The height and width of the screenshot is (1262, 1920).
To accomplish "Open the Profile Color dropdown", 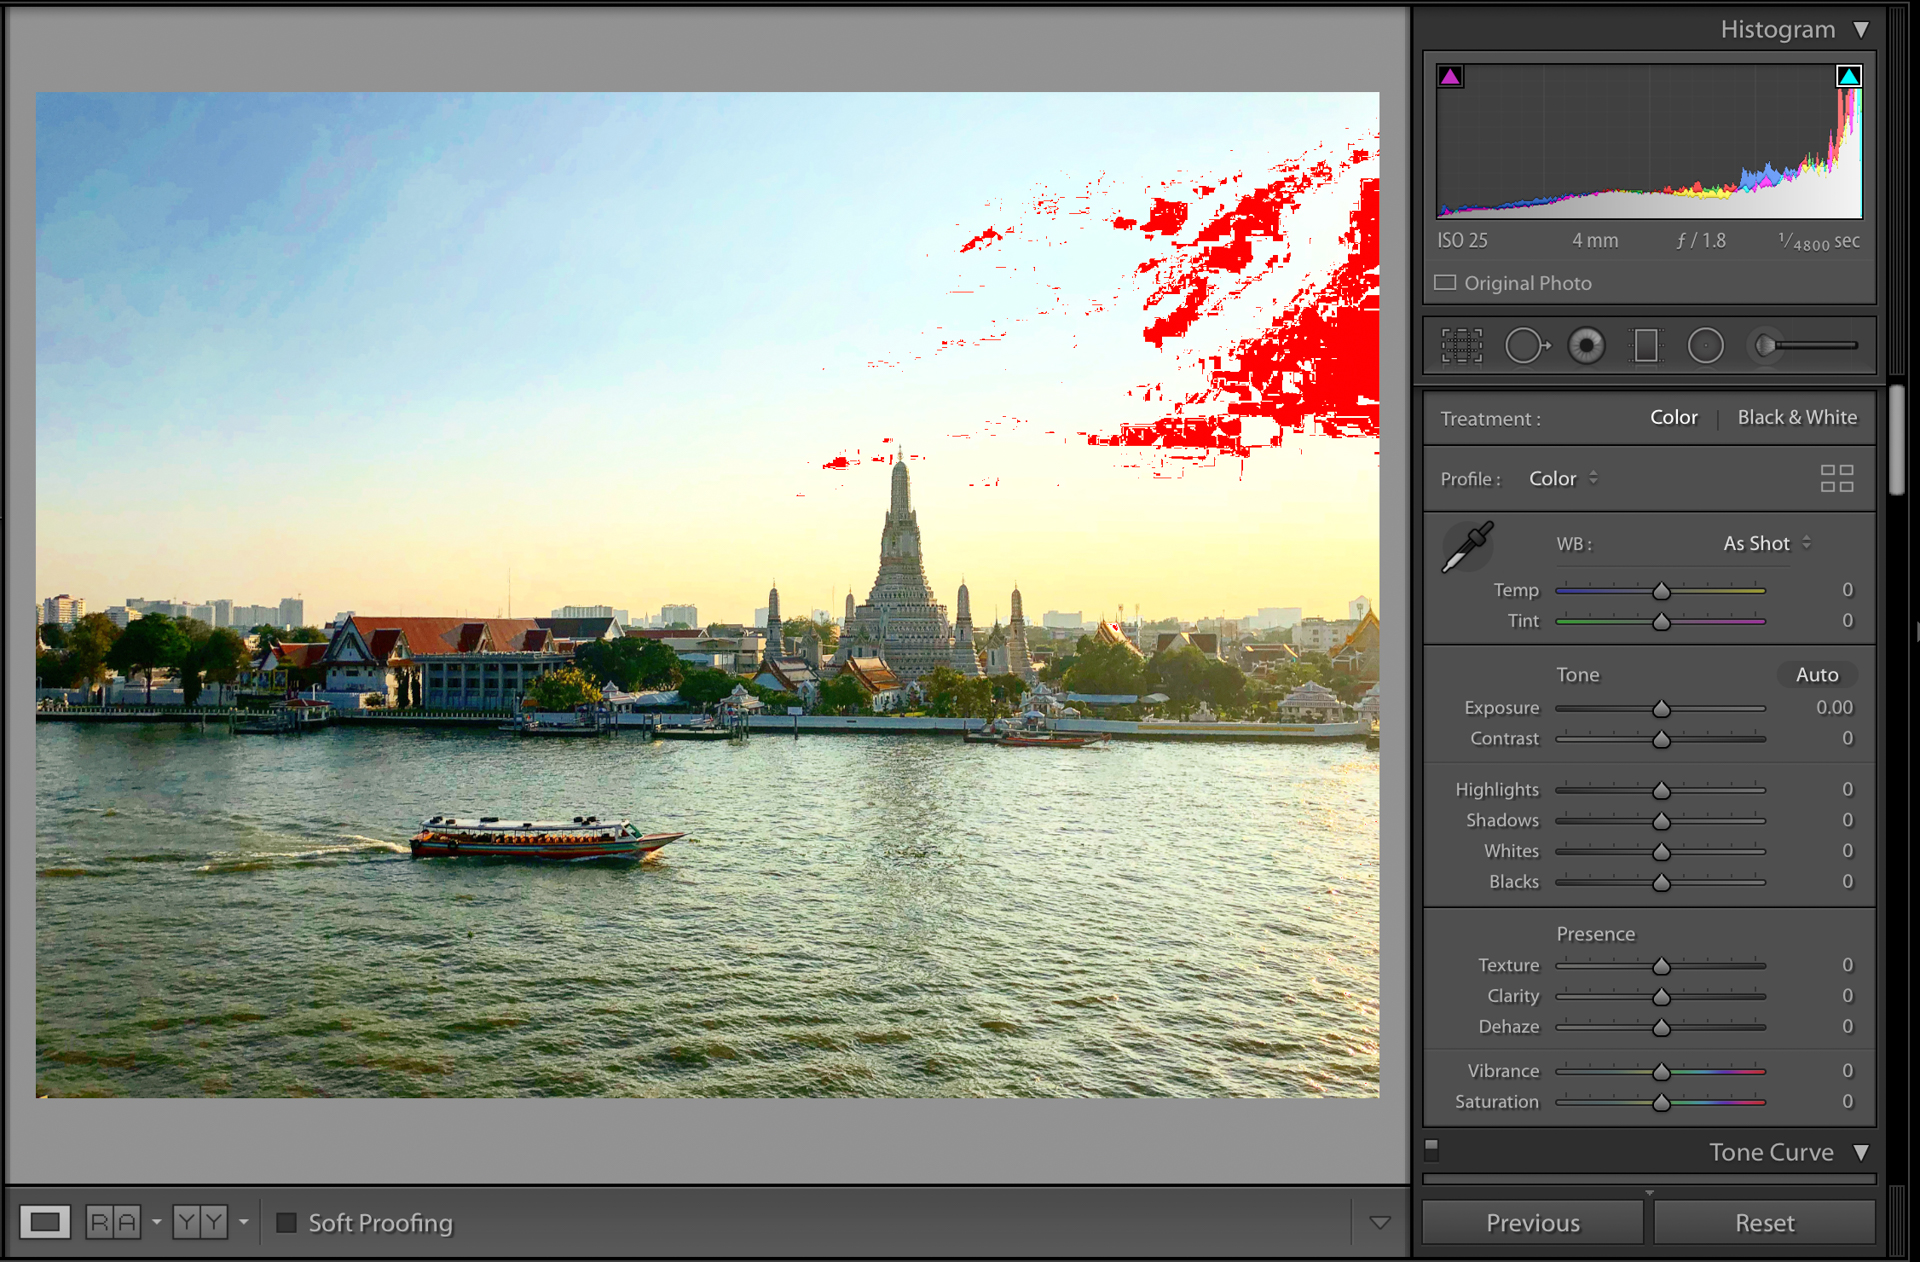I will [x=1563, y=479].
